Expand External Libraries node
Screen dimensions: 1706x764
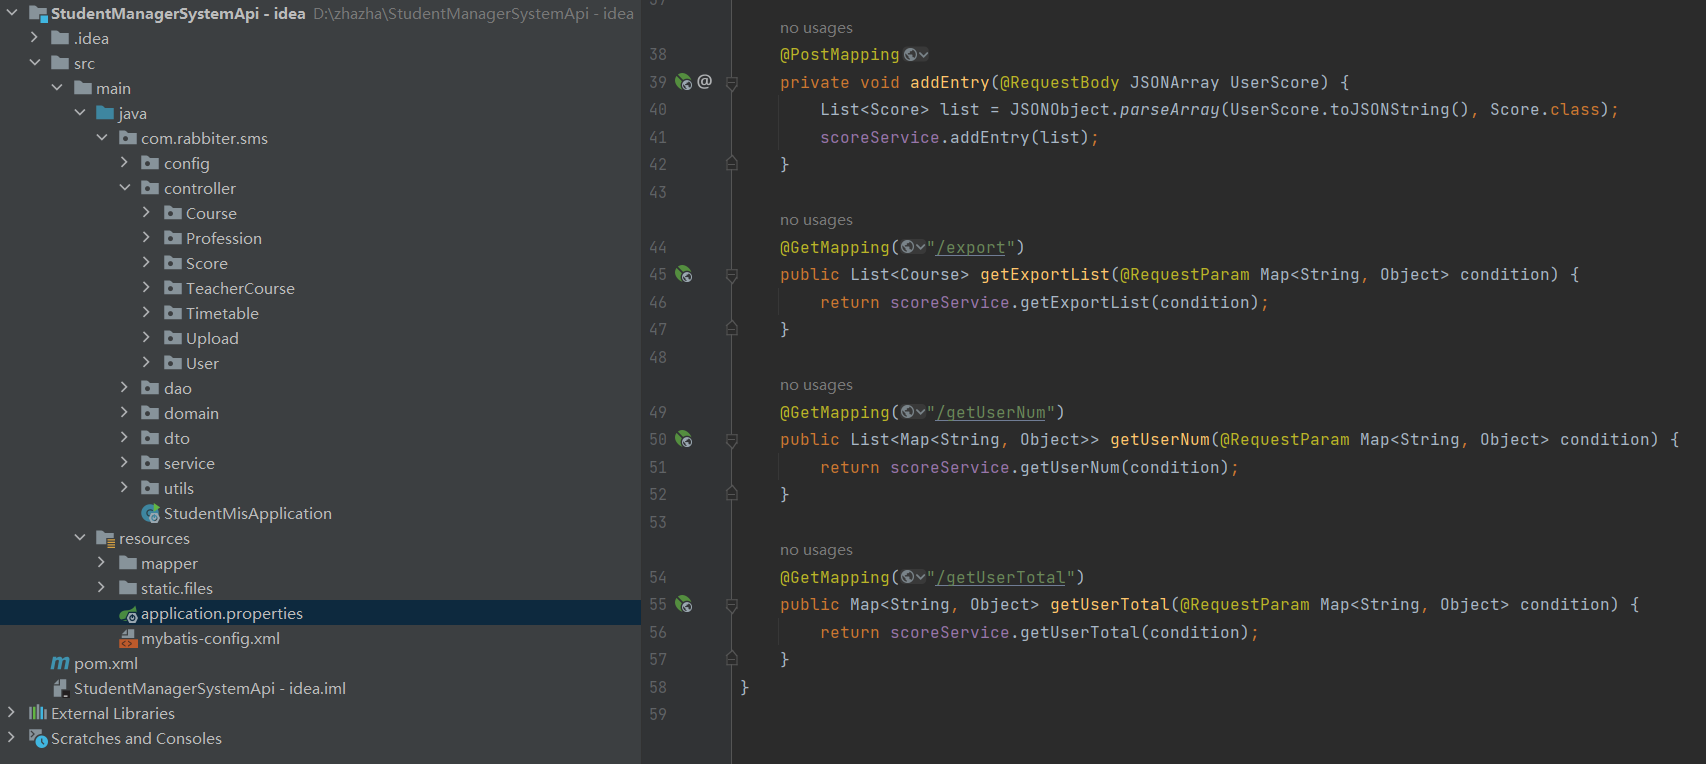[x=12, y=713]
